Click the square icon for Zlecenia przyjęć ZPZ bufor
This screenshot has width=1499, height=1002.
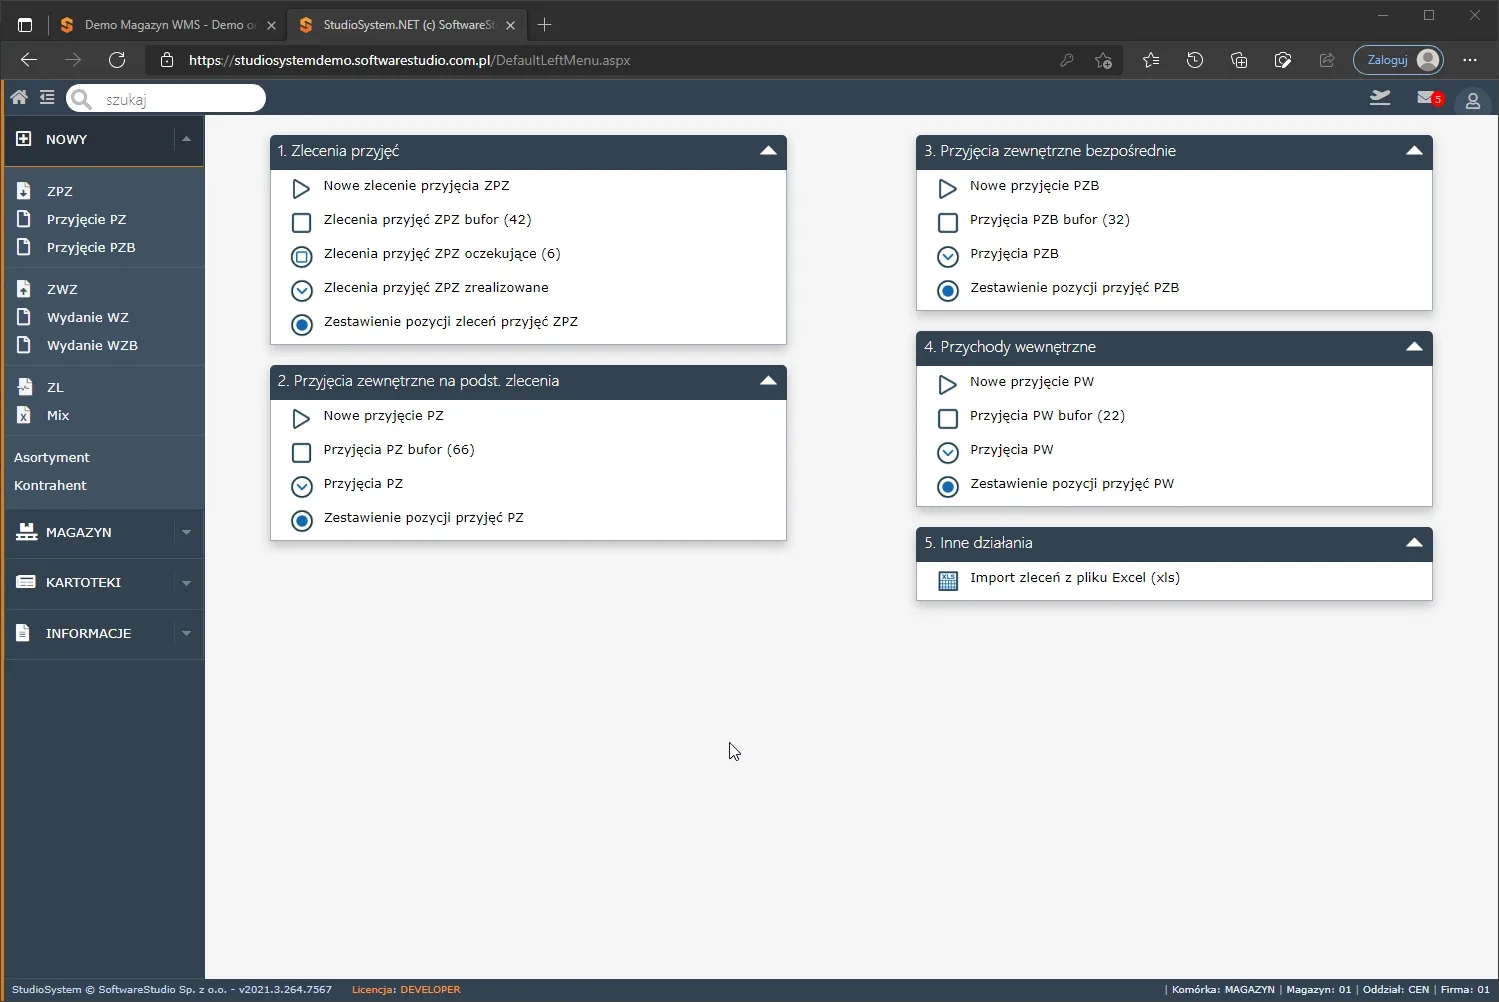[301, 222]
